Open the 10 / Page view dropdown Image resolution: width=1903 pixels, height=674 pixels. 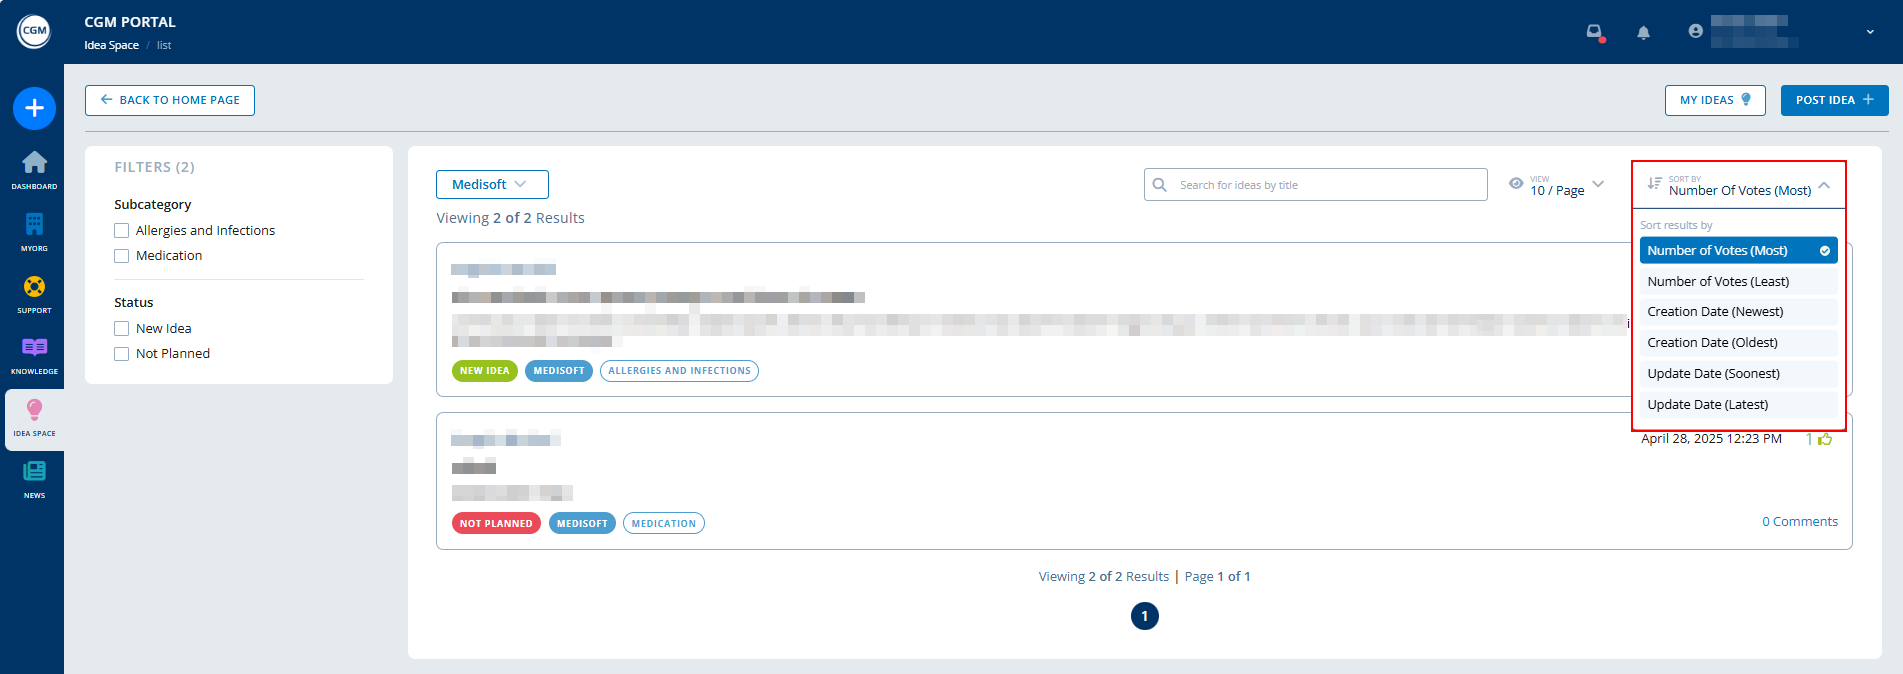(1558, 185)
